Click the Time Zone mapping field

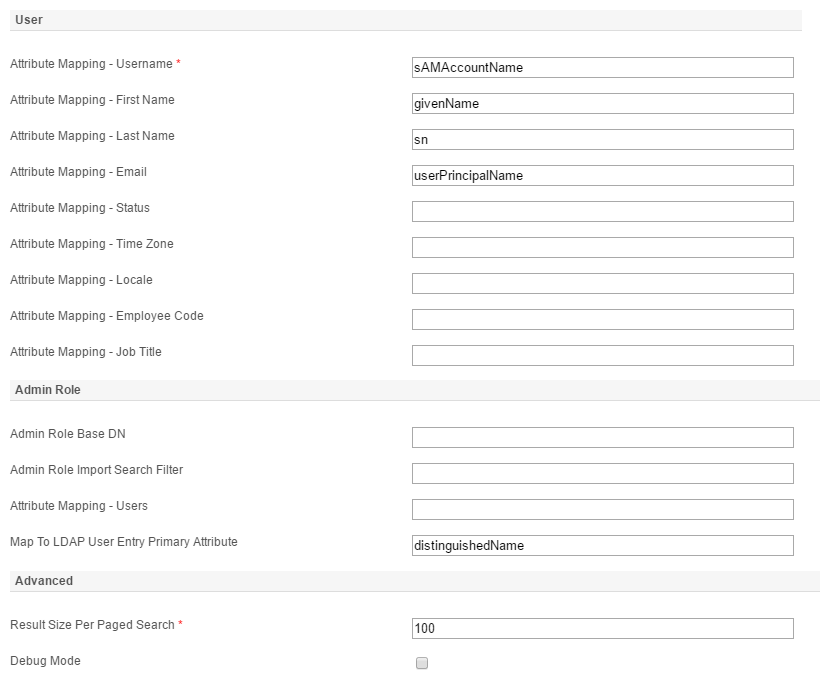pos(602,248)
